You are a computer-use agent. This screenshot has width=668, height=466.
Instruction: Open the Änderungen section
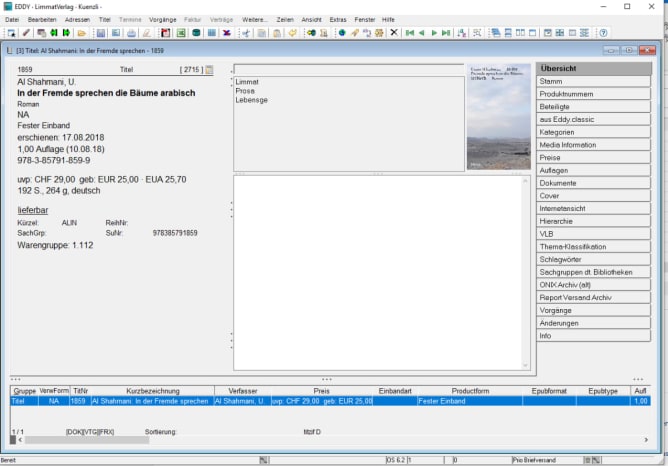pyautogui.click(x=593, y=323)
